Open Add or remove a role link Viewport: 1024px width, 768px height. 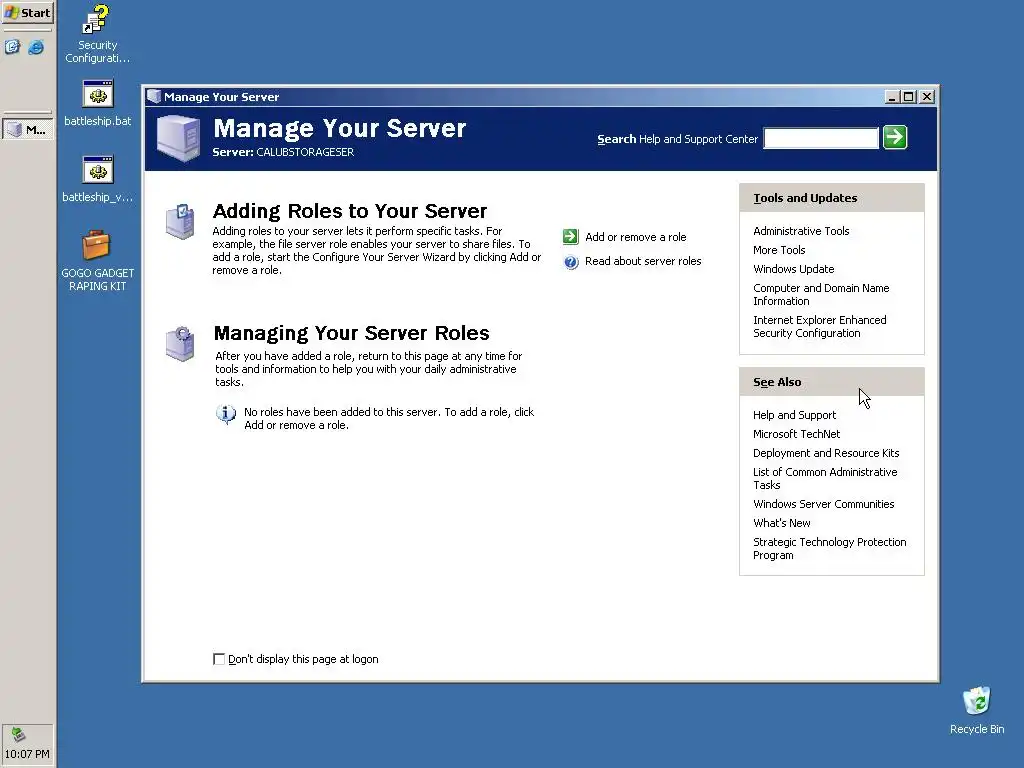[635, 237]
